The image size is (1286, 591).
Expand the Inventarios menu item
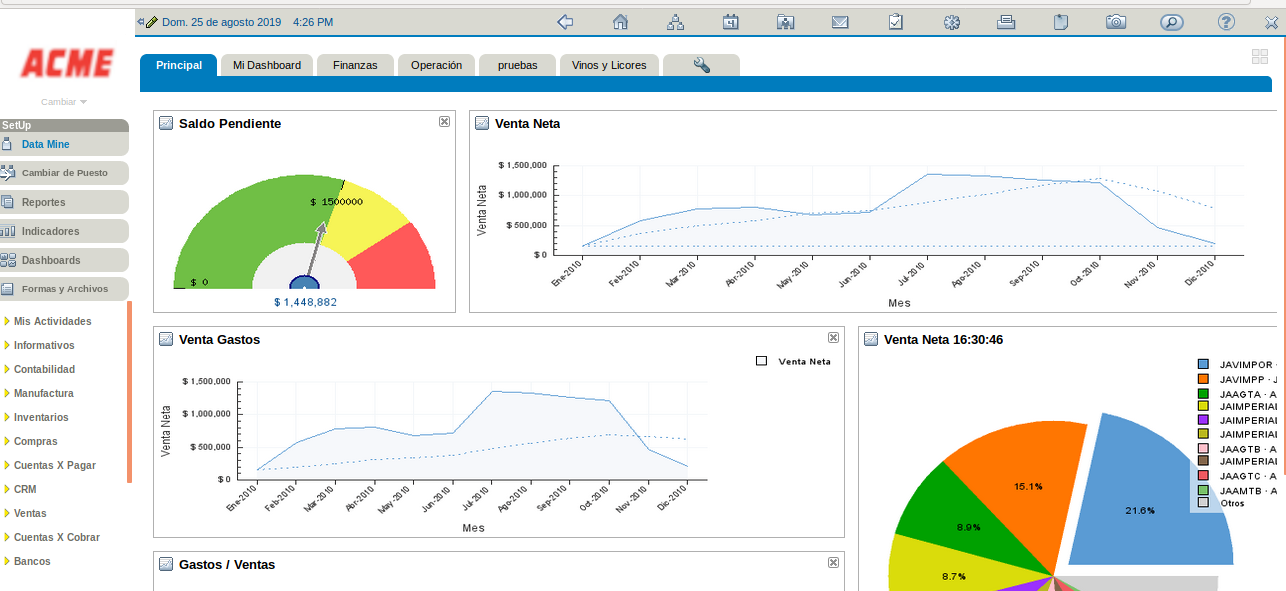click(41, 417)
